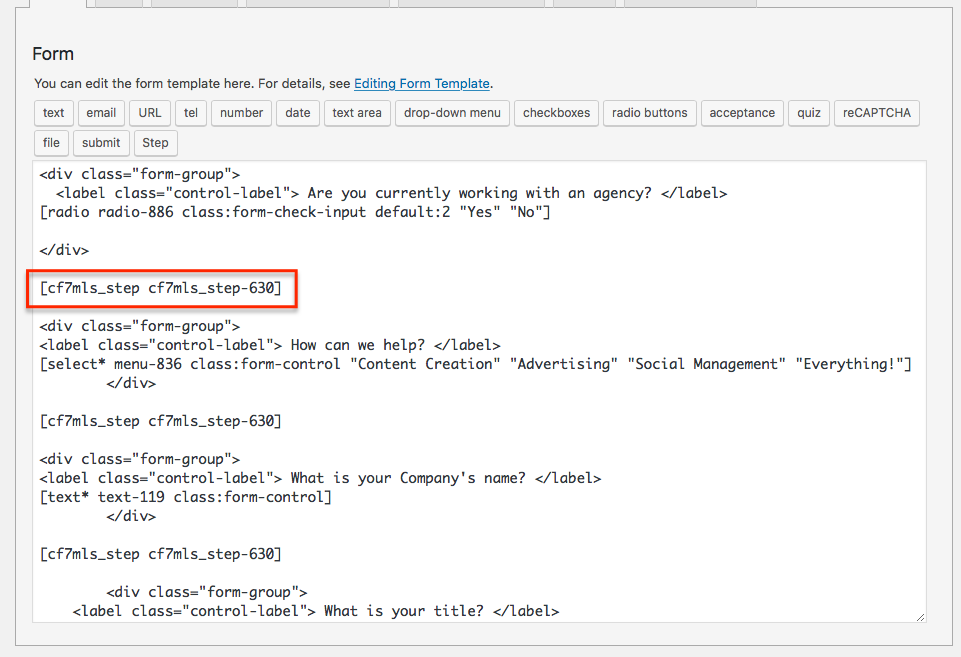Insert an acceptance tag
The width and height of the screenshot is (961, 657).
[x=742, y=113]
